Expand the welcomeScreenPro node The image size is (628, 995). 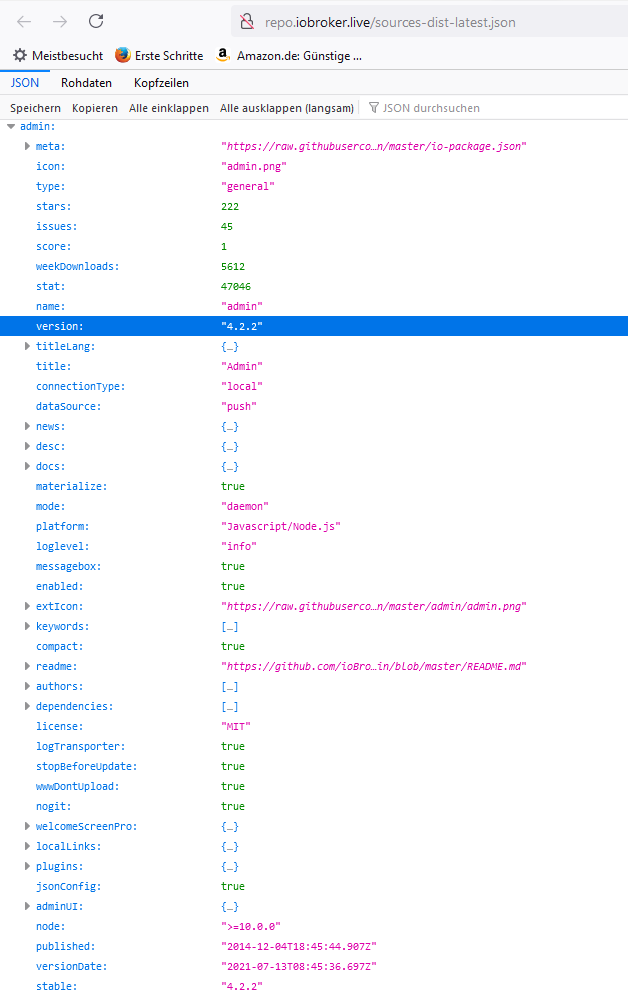(x=27, y=826)
